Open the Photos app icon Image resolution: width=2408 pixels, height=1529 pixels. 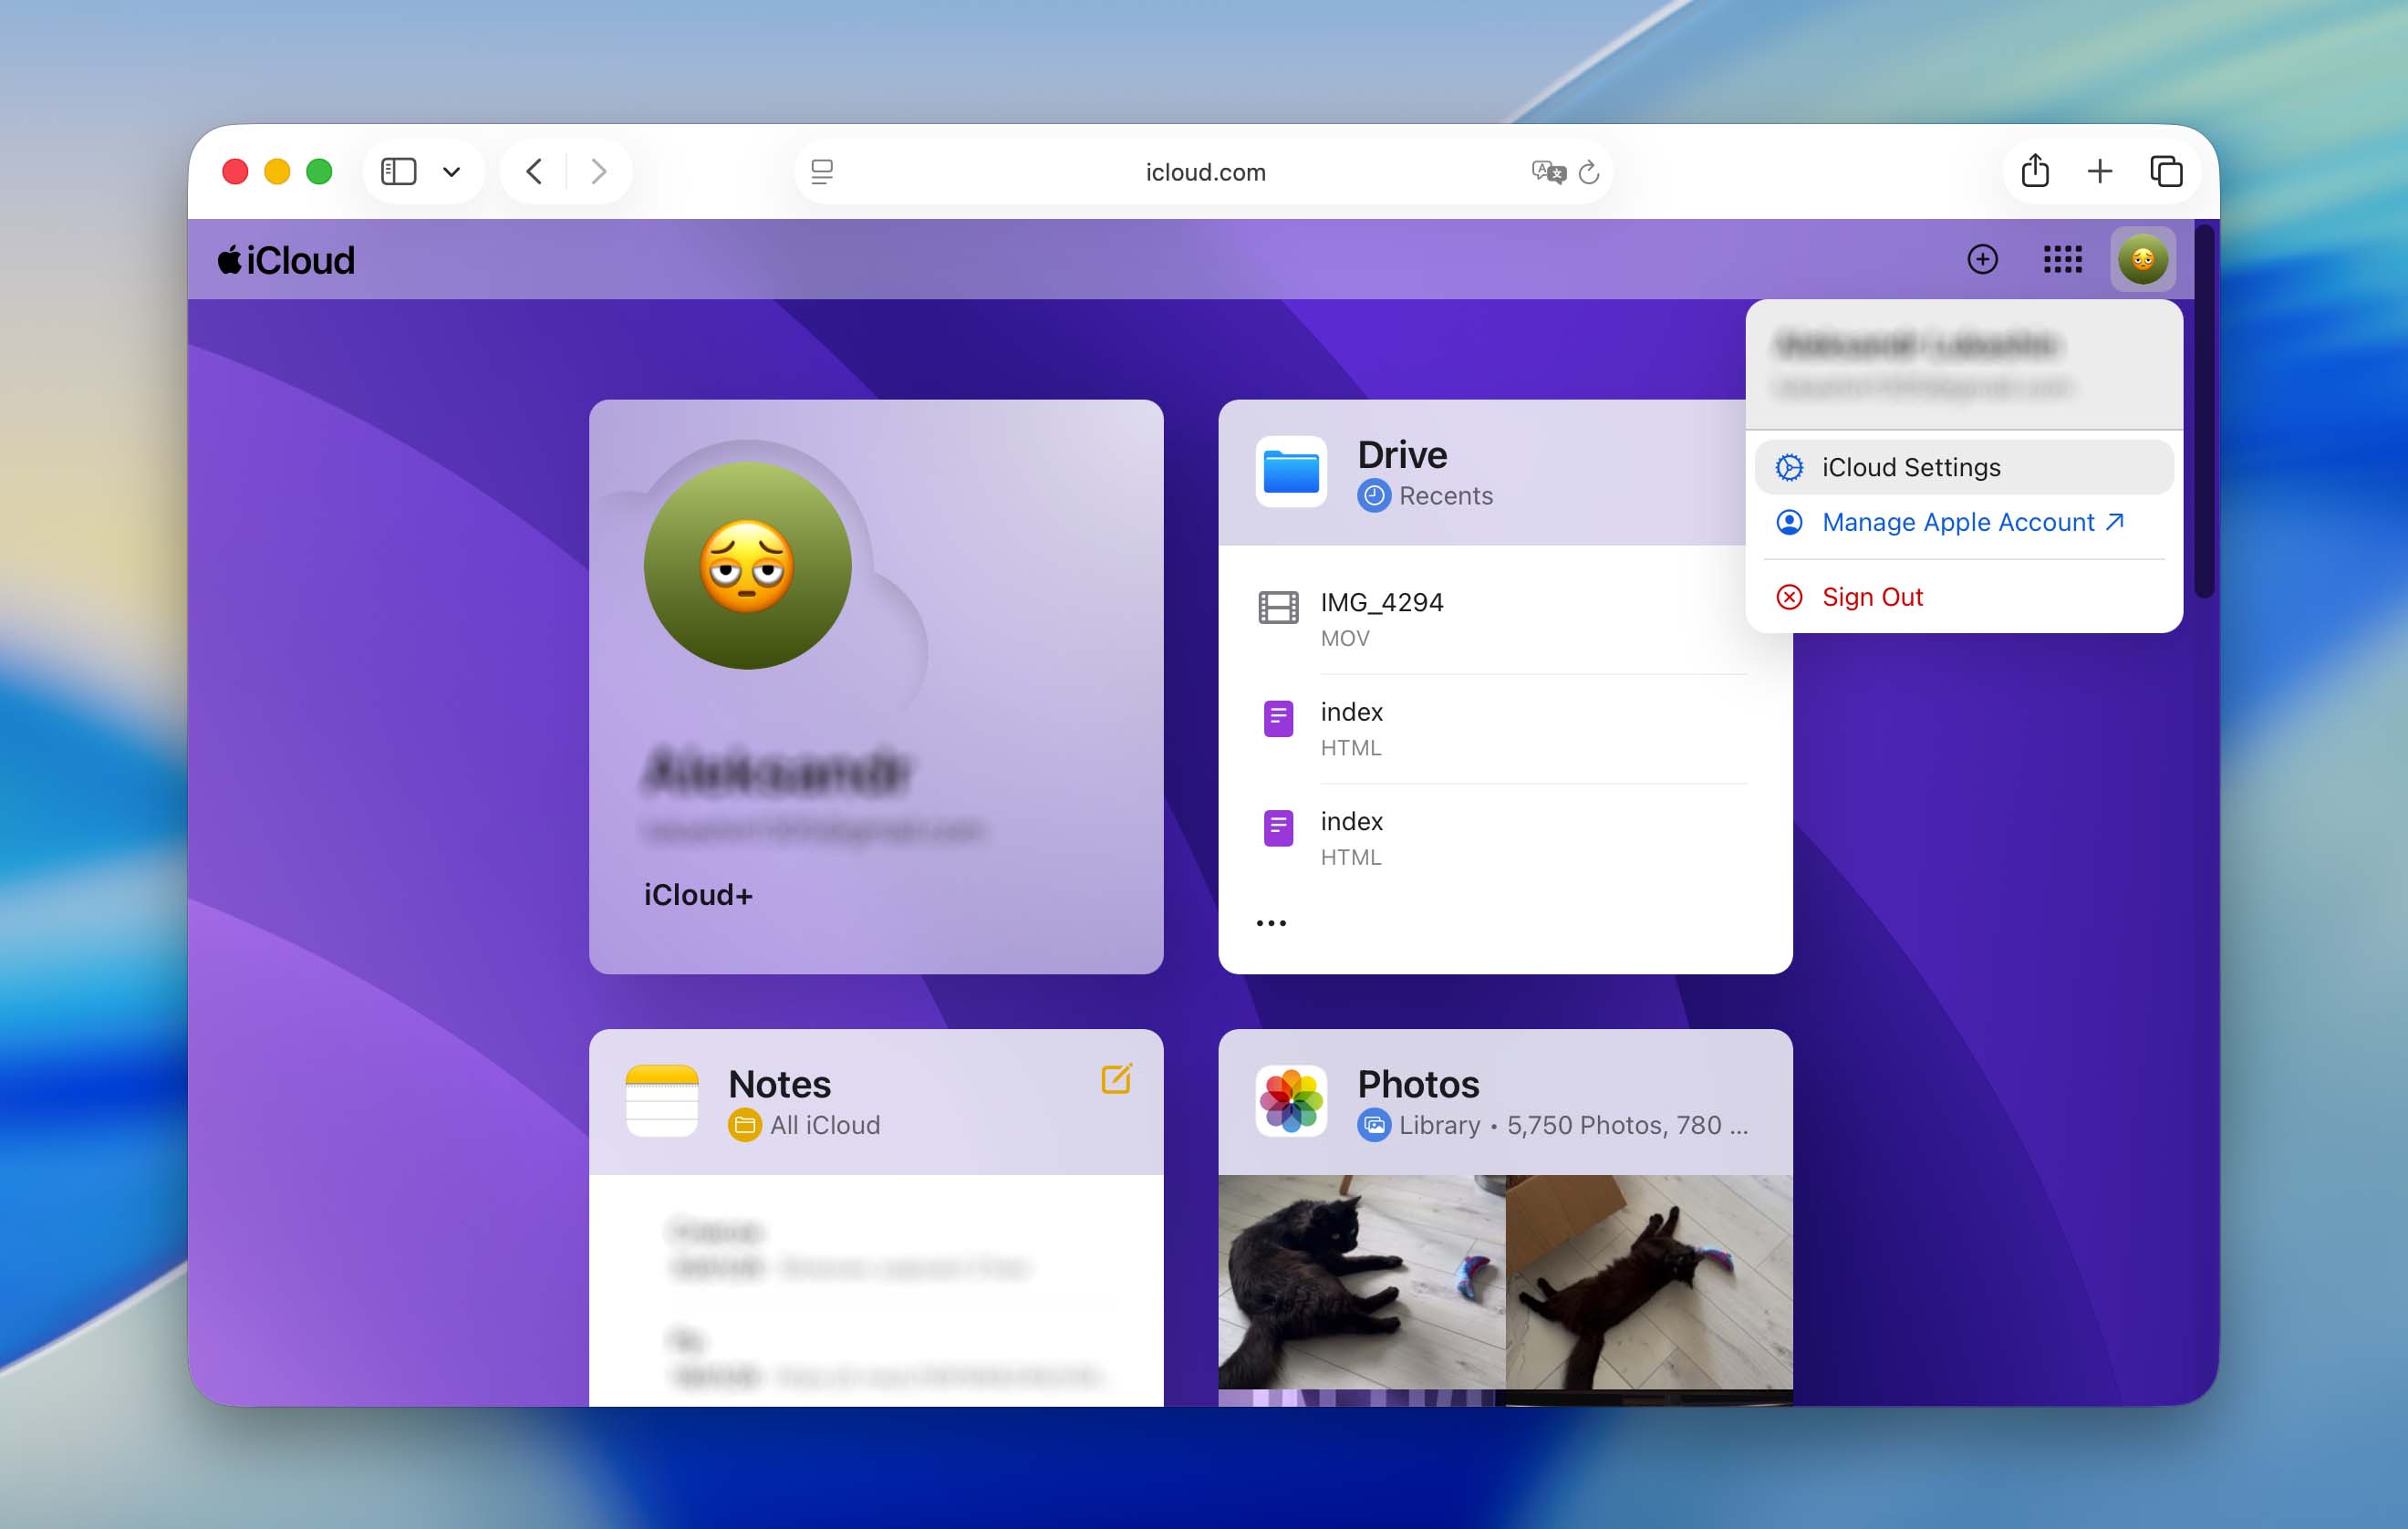click(x=1291, y=1101)
